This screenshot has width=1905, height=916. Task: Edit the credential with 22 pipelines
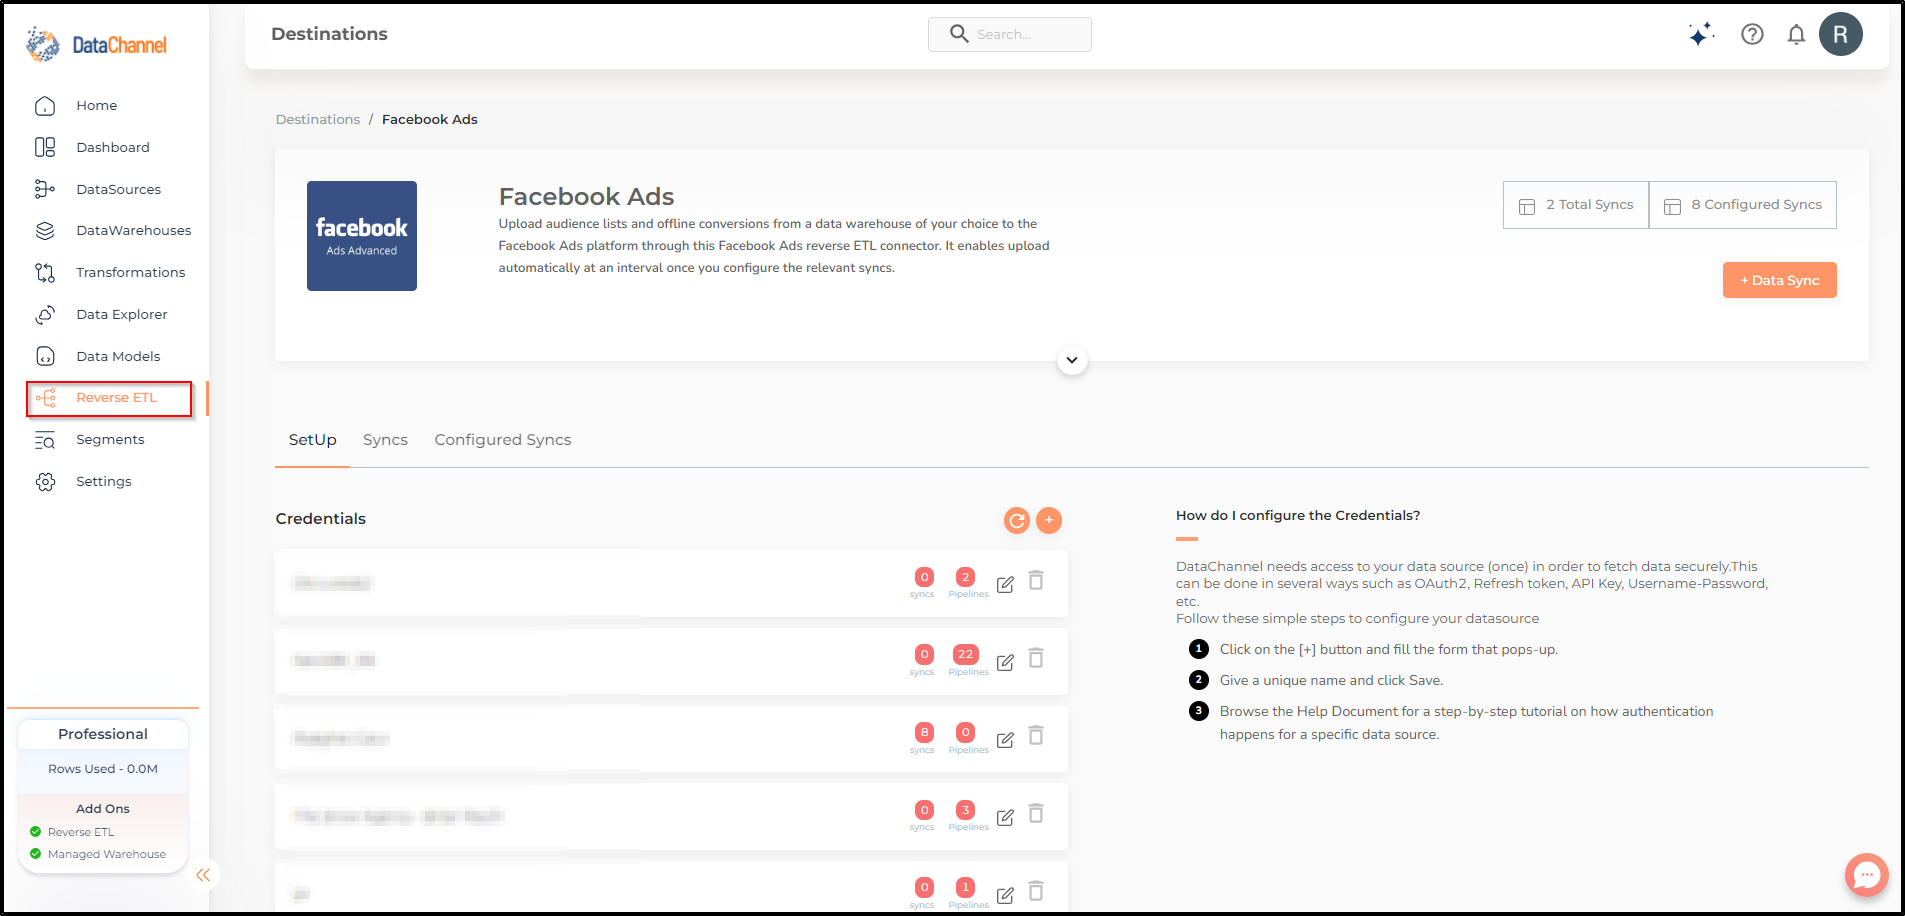coord(1005,662)
